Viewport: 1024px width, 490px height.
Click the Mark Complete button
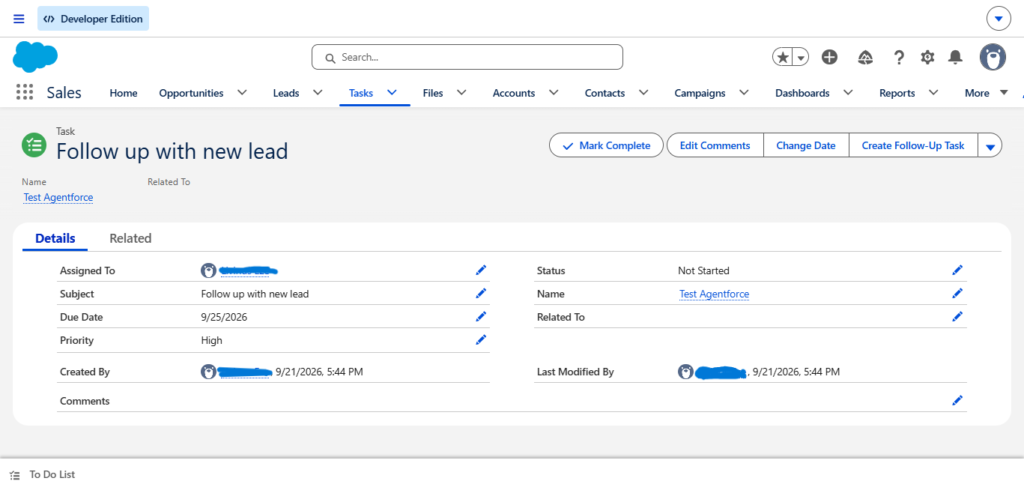point(606,146)
